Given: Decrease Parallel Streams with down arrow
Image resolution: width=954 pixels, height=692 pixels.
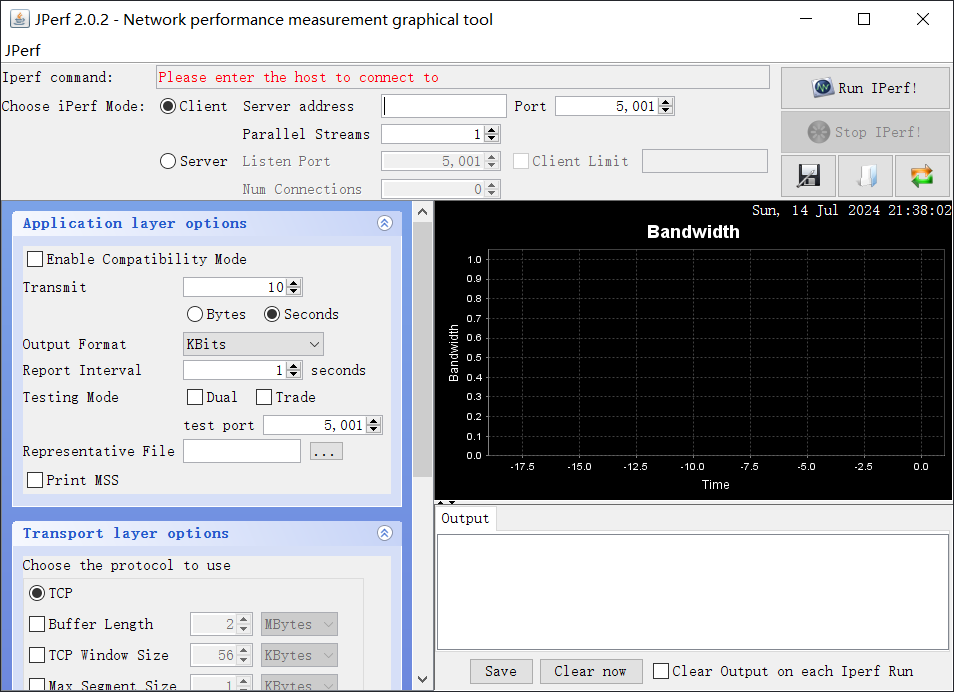Looking at the screenshot, I should 492,138.
